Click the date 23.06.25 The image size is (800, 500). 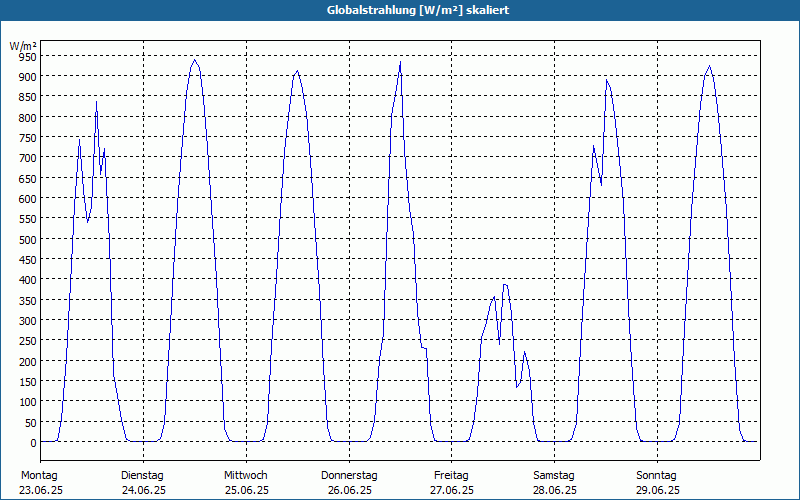[x=41, y=490]
